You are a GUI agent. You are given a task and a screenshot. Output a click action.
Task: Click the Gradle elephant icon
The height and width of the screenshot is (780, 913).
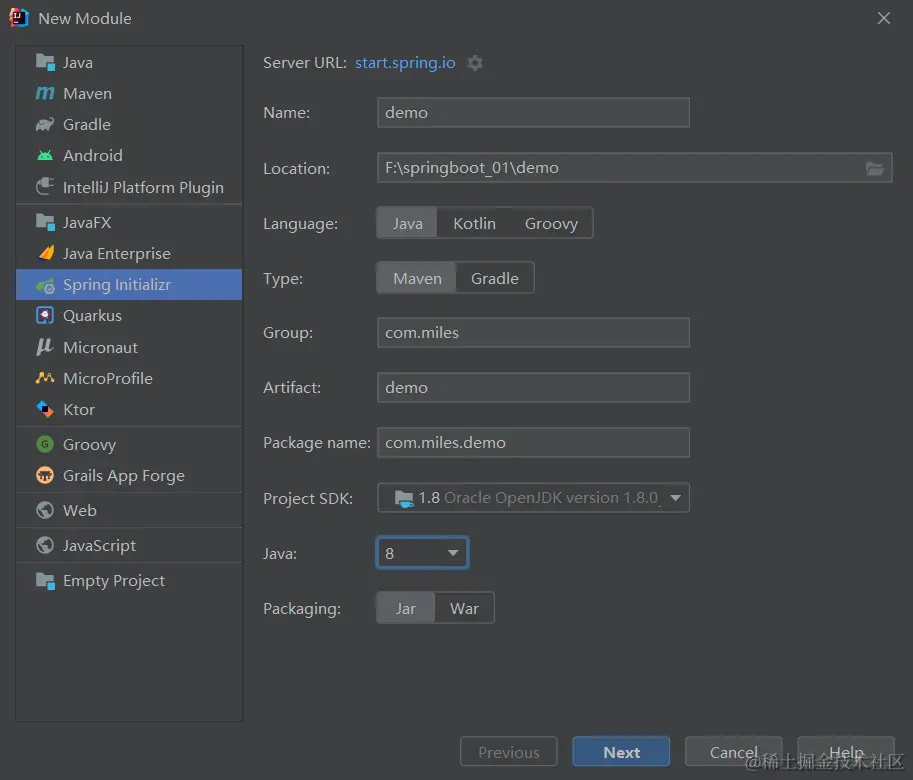pos(45,124)
